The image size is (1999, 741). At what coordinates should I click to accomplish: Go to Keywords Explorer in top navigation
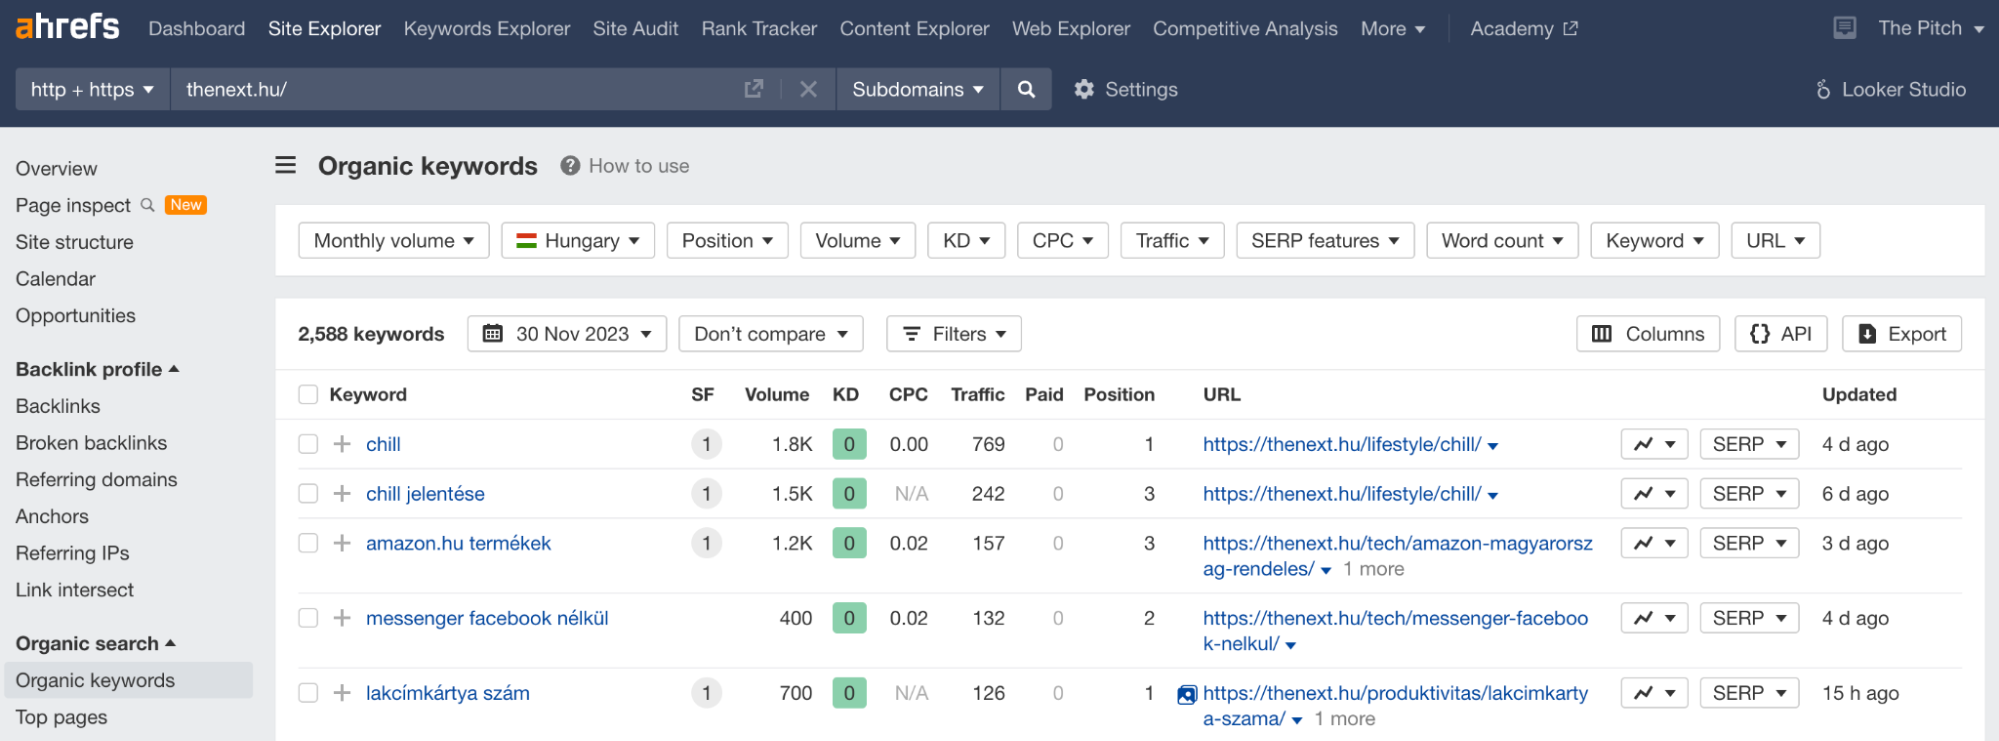coord(486,29)
